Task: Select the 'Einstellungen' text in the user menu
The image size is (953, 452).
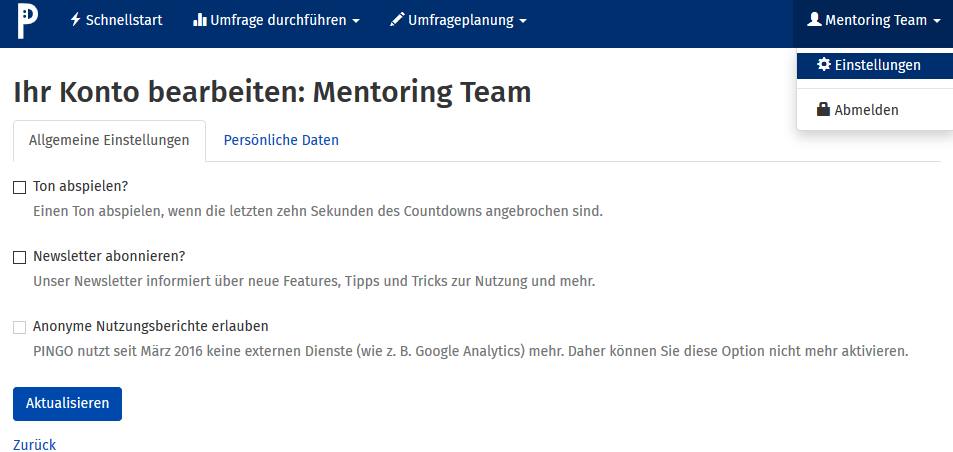Action: coord(877,65)
